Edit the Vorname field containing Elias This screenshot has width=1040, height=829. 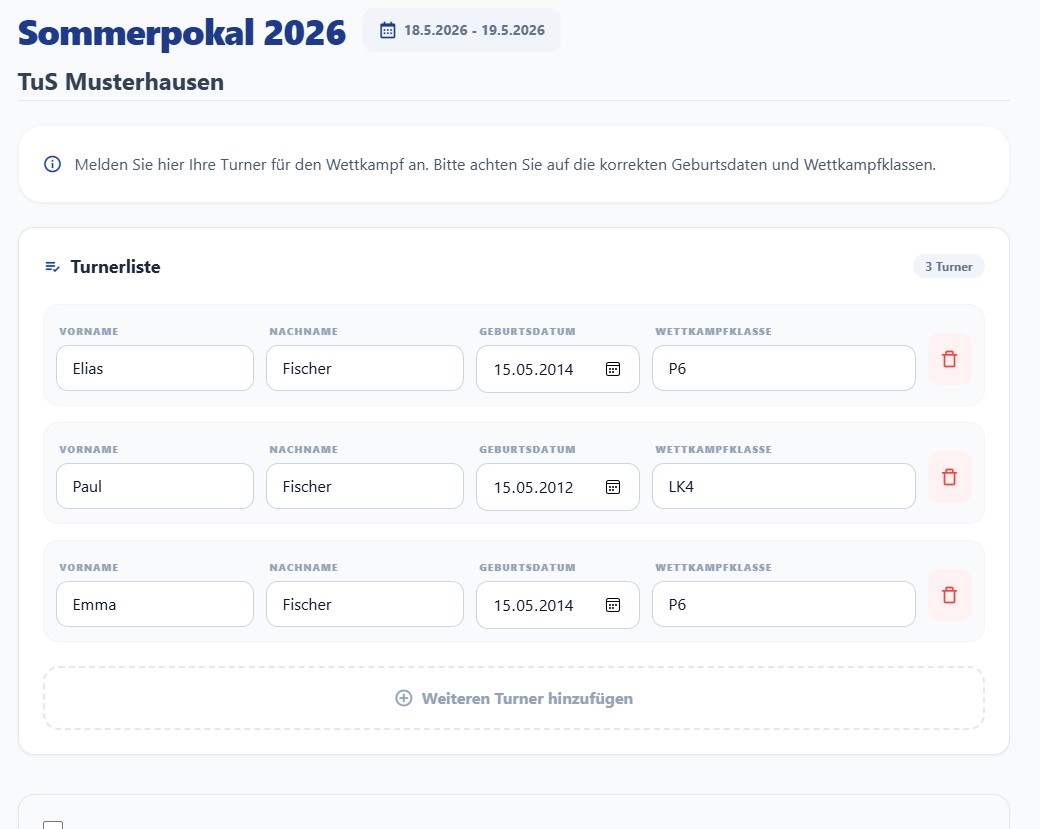(x=155, y=368)
